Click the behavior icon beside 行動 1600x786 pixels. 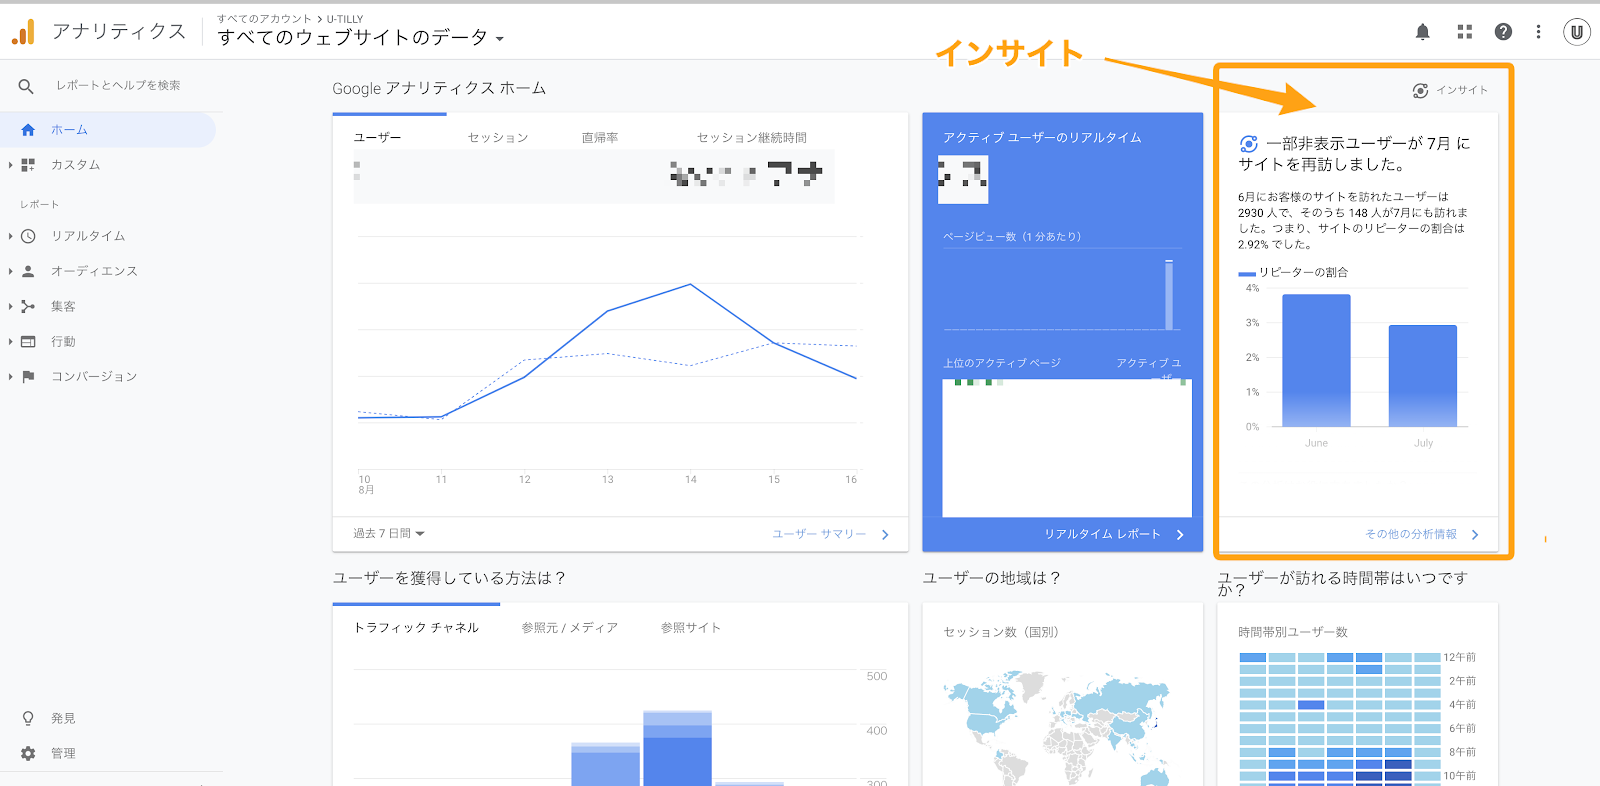(x=28, y=342)
